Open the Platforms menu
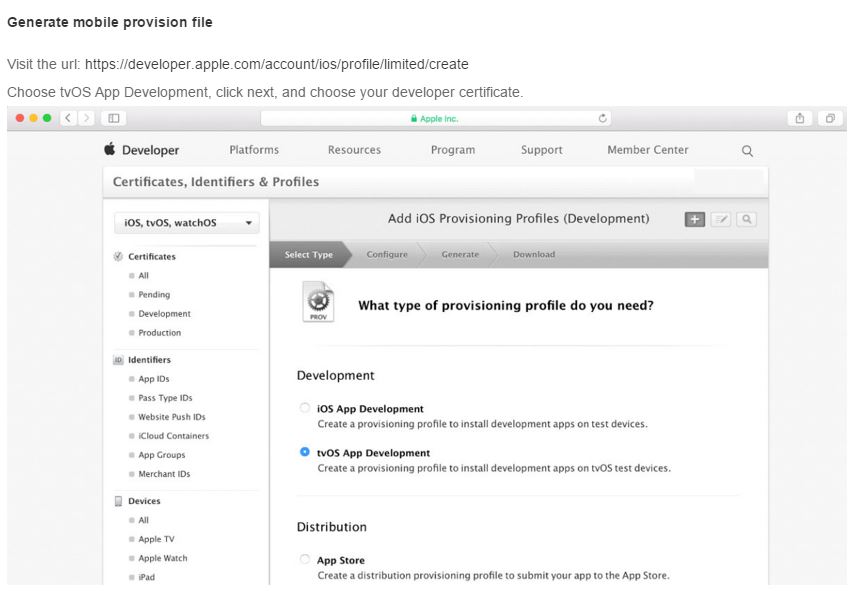 tap(254, 150)
